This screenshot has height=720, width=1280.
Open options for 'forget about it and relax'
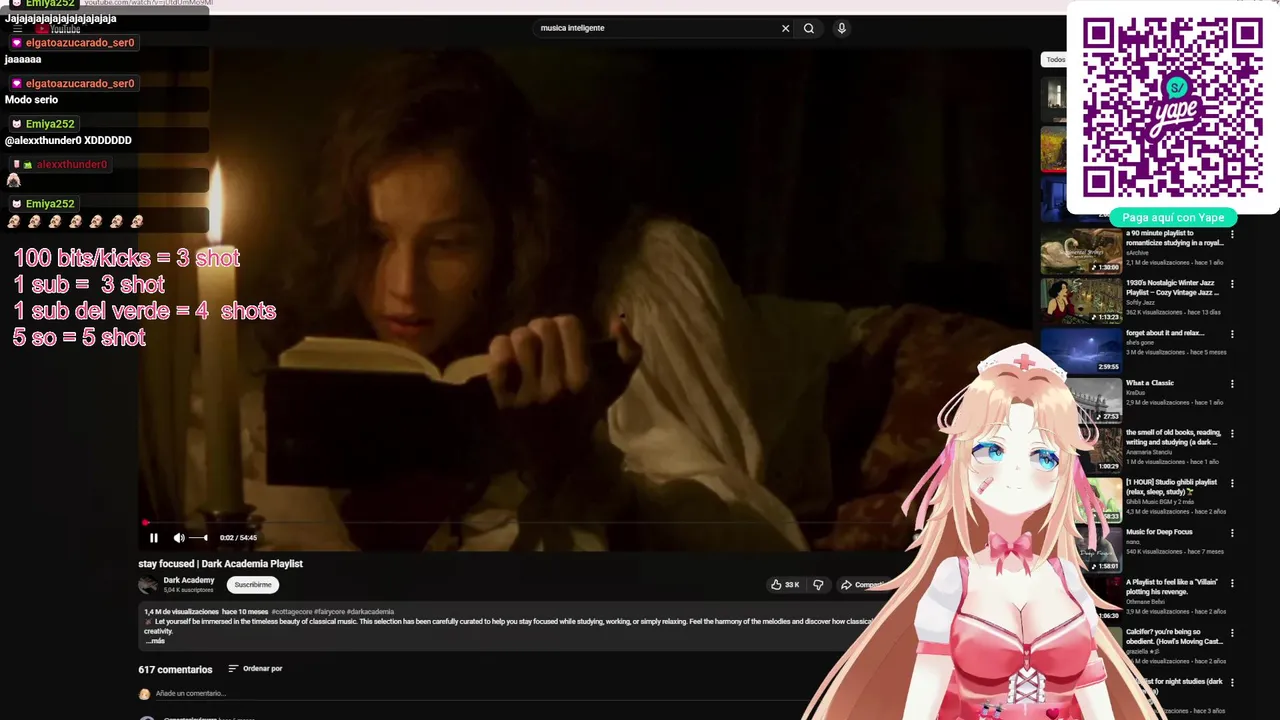(x=1232, y=334)
